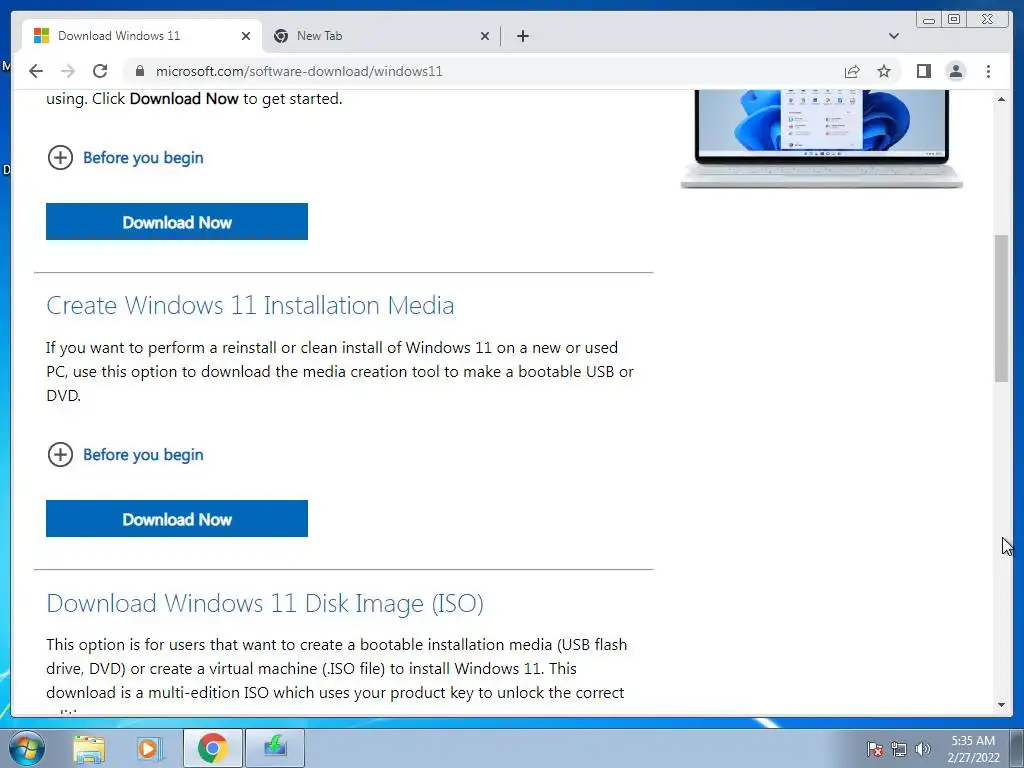Open the tab search dropdown arrow

[x=894, y=36]
